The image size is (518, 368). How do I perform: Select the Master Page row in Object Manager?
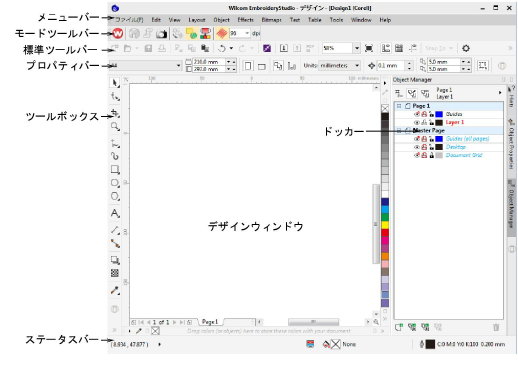pyautogui.click(x=448, y=131)
